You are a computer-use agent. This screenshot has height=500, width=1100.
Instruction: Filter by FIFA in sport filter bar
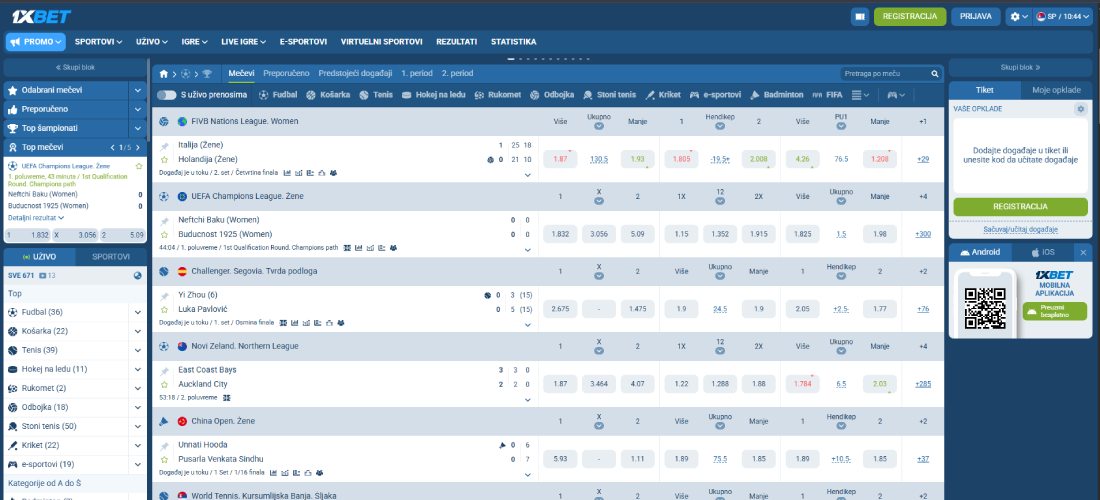click(827, 95)
